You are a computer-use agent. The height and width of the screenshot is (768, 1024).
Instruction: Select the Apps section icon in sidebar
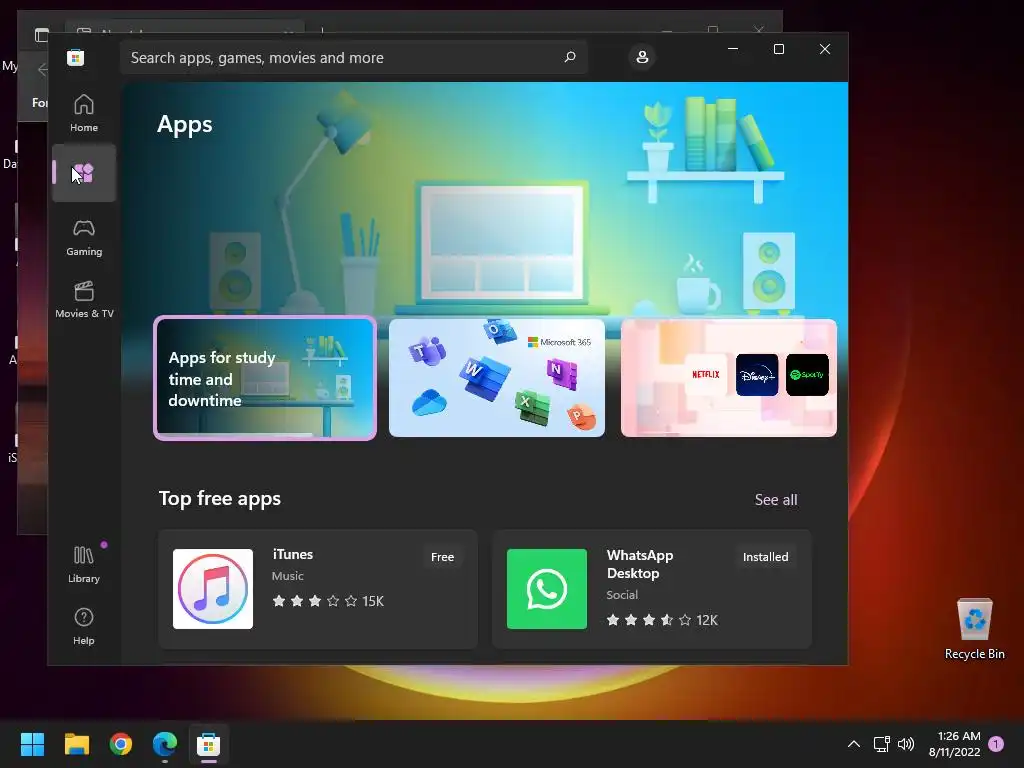click(84, 173)
